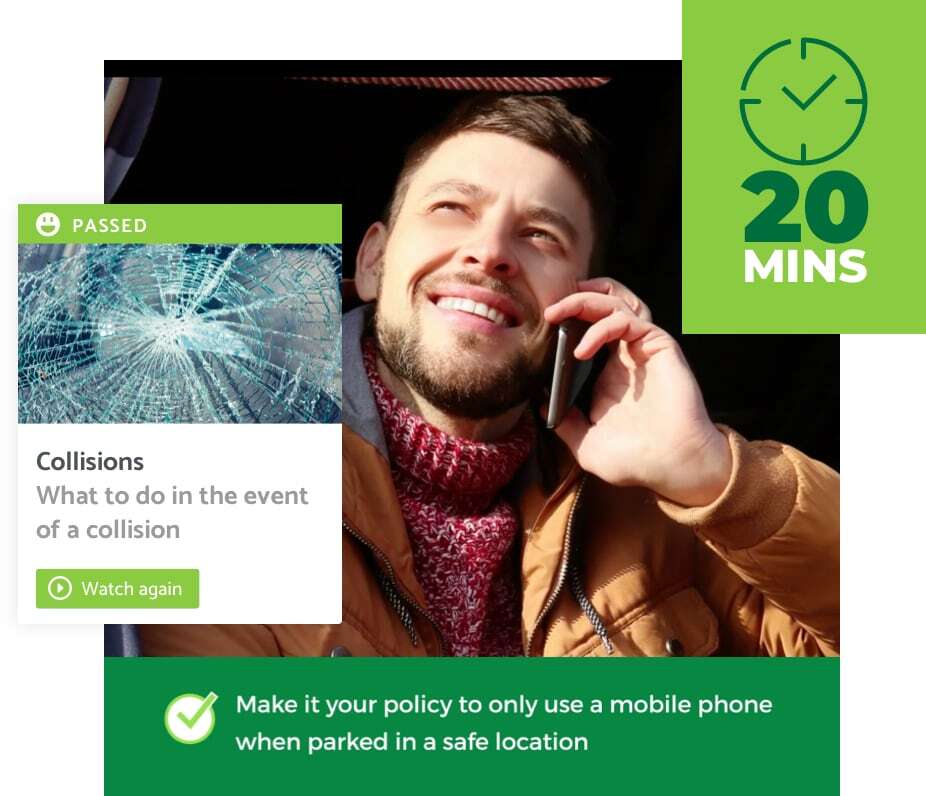
Task: Click the Watch again button
Action: [118, 588]
